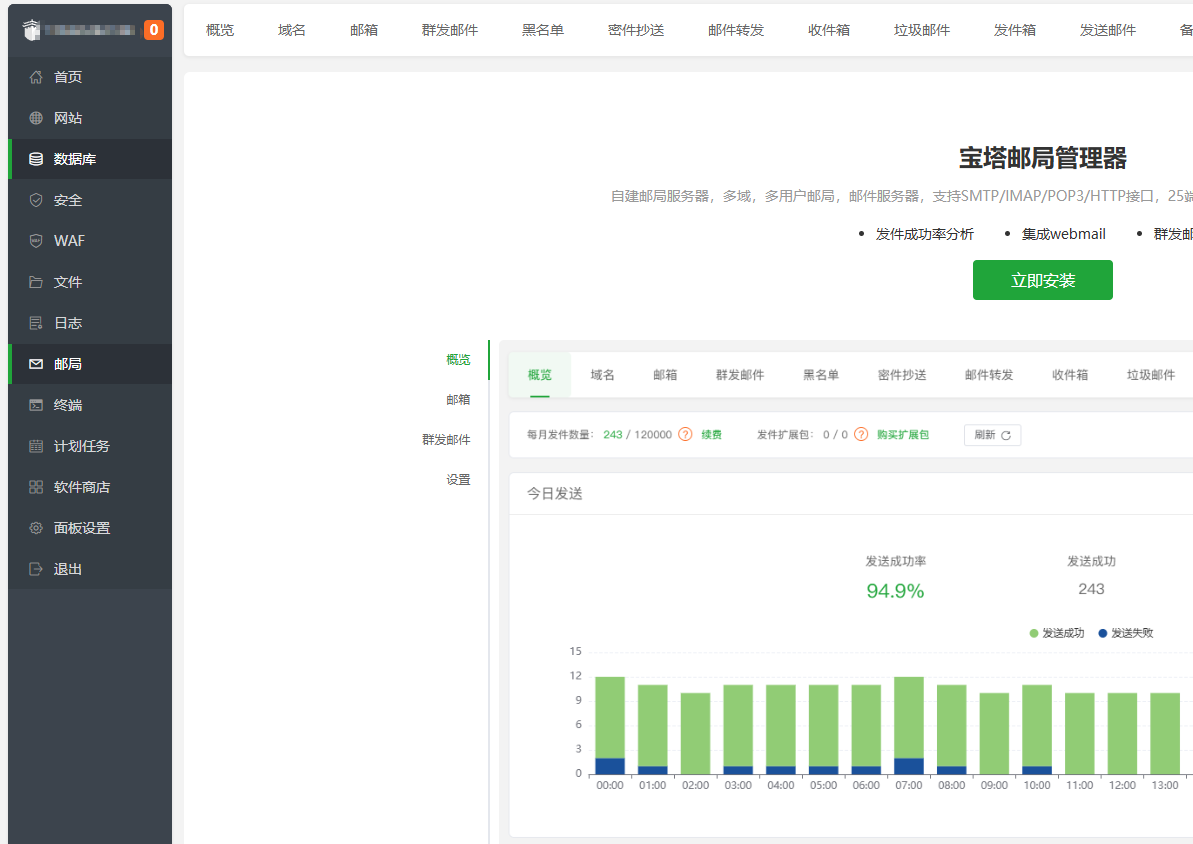Viewport: 1193px width, 844px height.
Task: Toggle the 发送失败 legend item
Action: tap(1126, 633)
